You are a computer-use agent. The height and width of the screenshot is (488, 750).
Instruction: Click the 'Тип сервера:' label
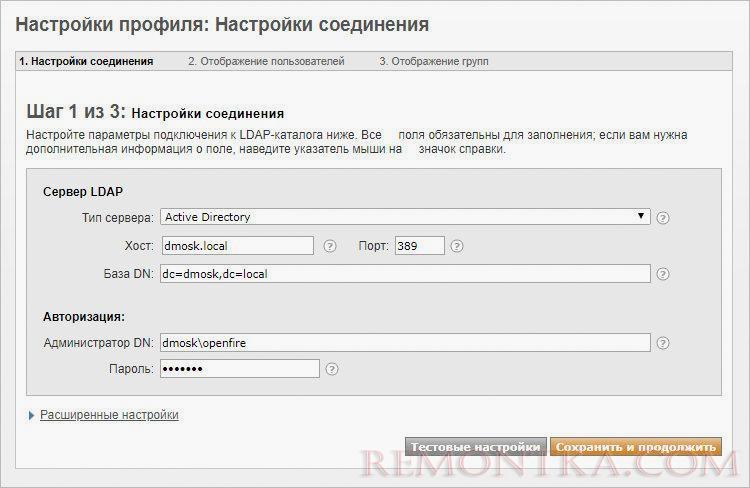tap(118, 218)
